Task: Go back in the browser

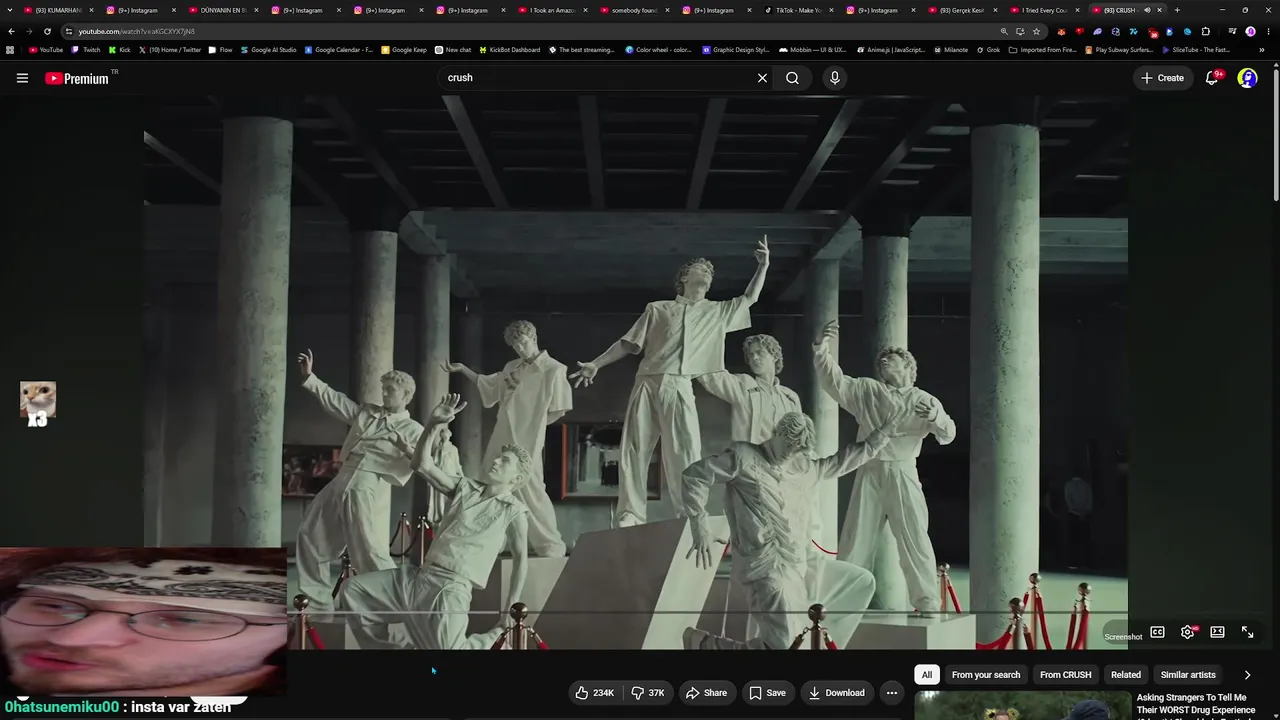Action: click(x=11, y=31)
